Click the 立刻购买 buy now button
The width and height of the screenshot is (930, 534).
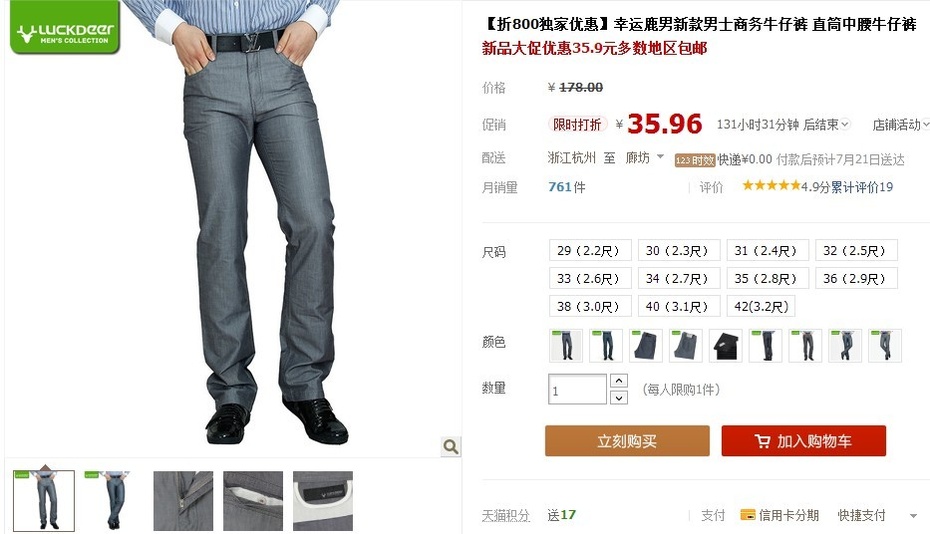coord(627,441)
